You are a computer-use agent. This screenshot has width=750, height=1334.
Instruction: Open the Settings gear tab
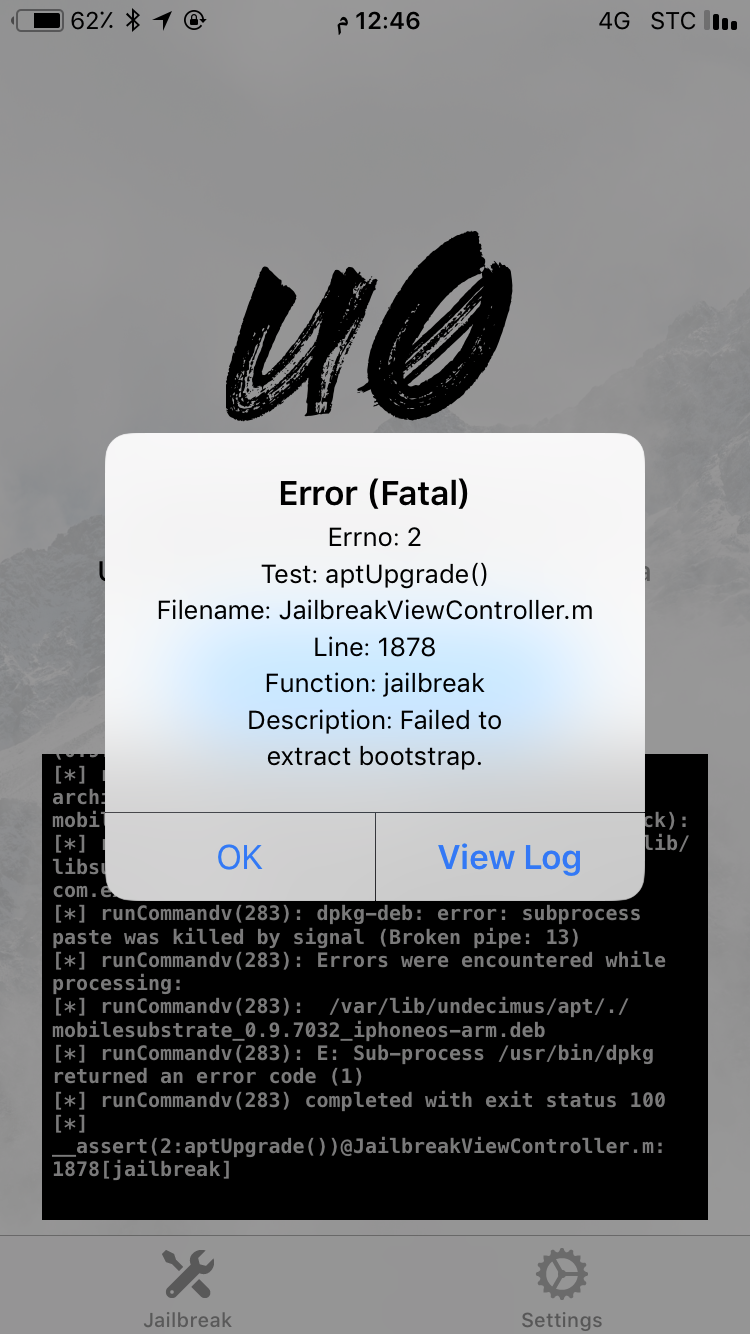pyautogui.click(x=562, y=1275)
